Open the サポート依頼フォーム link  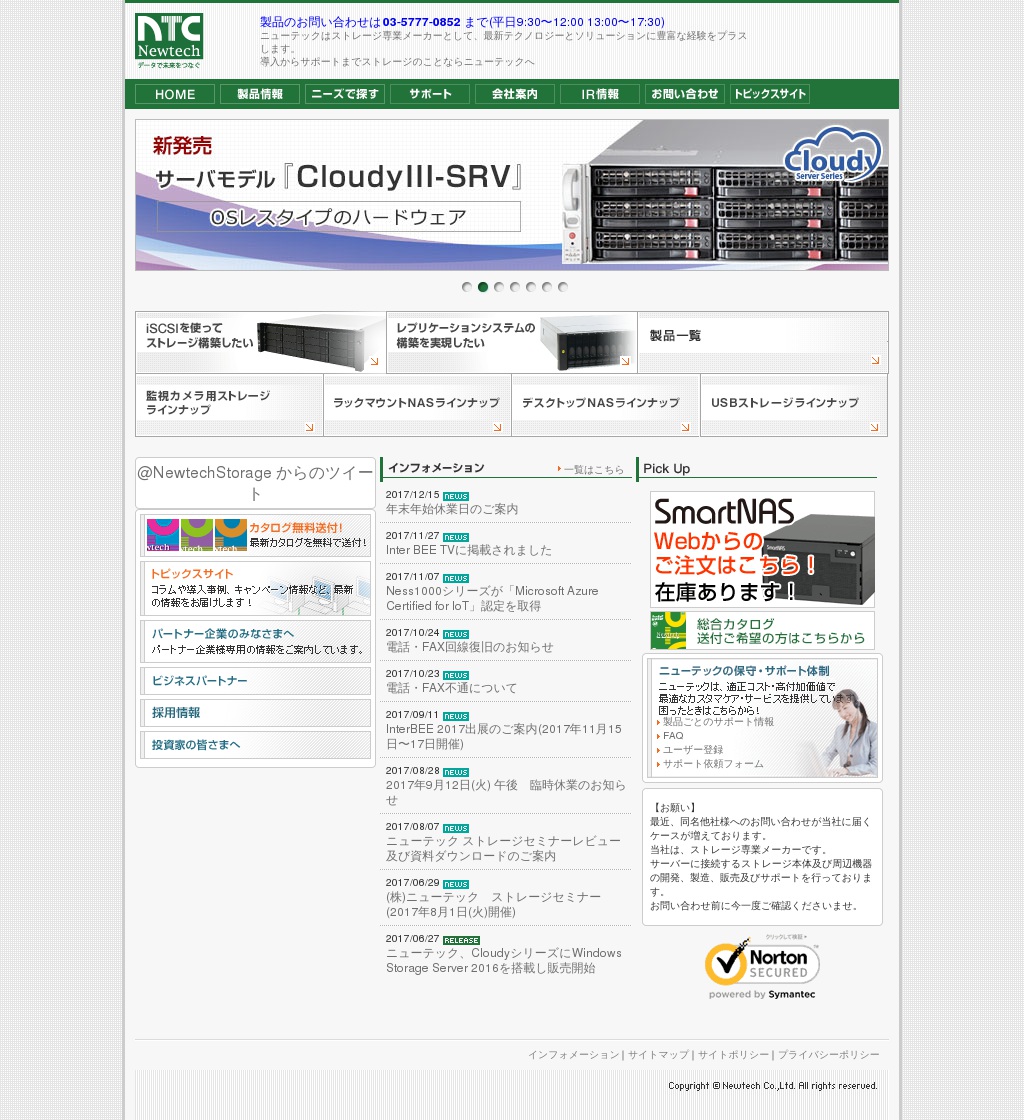[x=713, y=764]
